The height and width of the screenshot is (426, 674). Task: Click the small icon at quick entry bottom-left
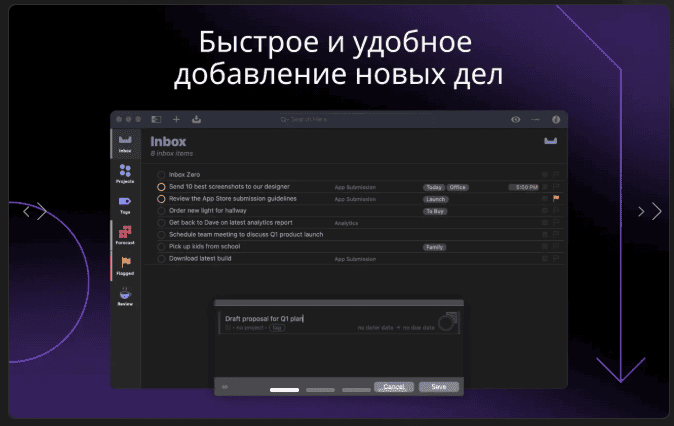[x=225, y=387]
